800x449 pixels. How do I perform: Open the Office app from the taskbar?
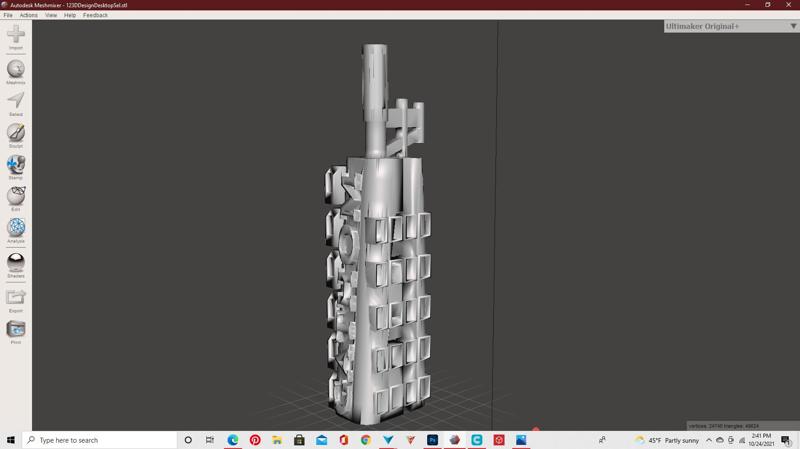coord(343,440)
